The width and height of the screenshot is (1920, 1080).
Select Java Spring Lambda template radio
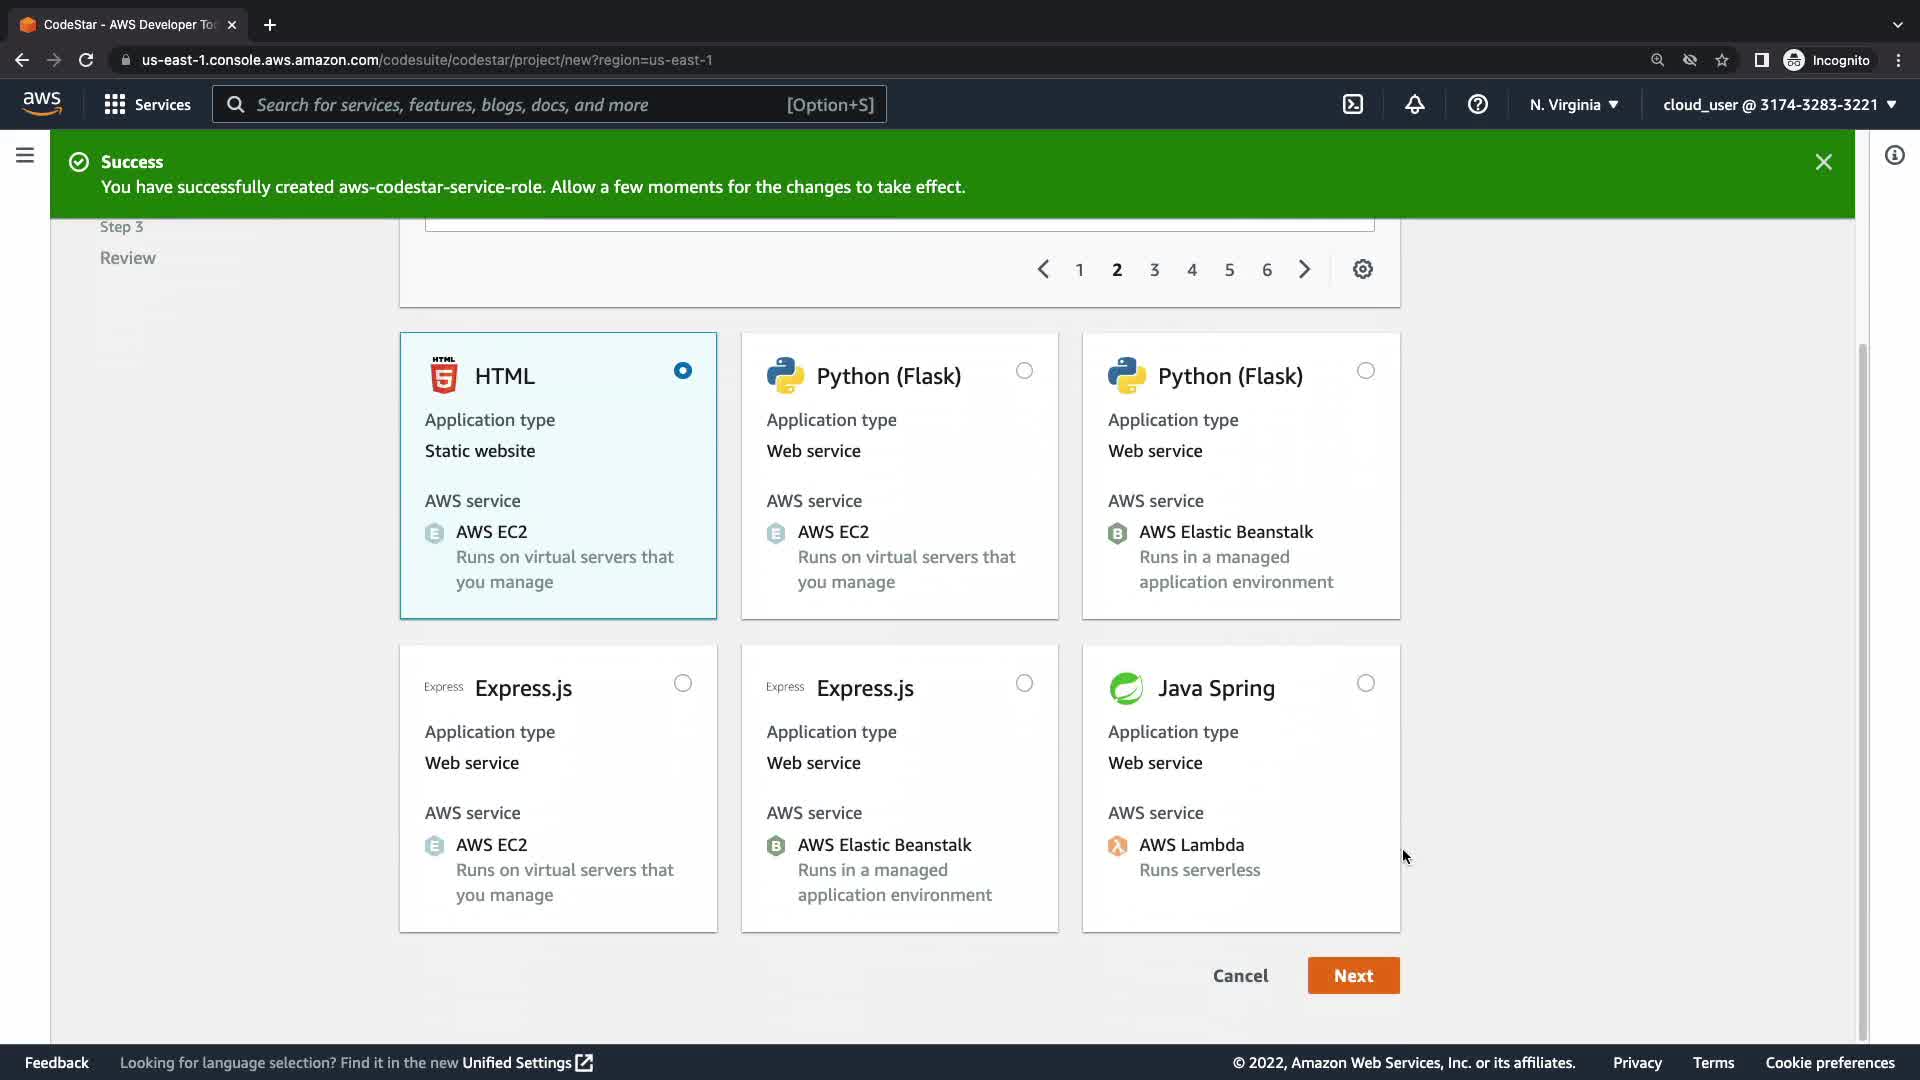[1365, 683]
